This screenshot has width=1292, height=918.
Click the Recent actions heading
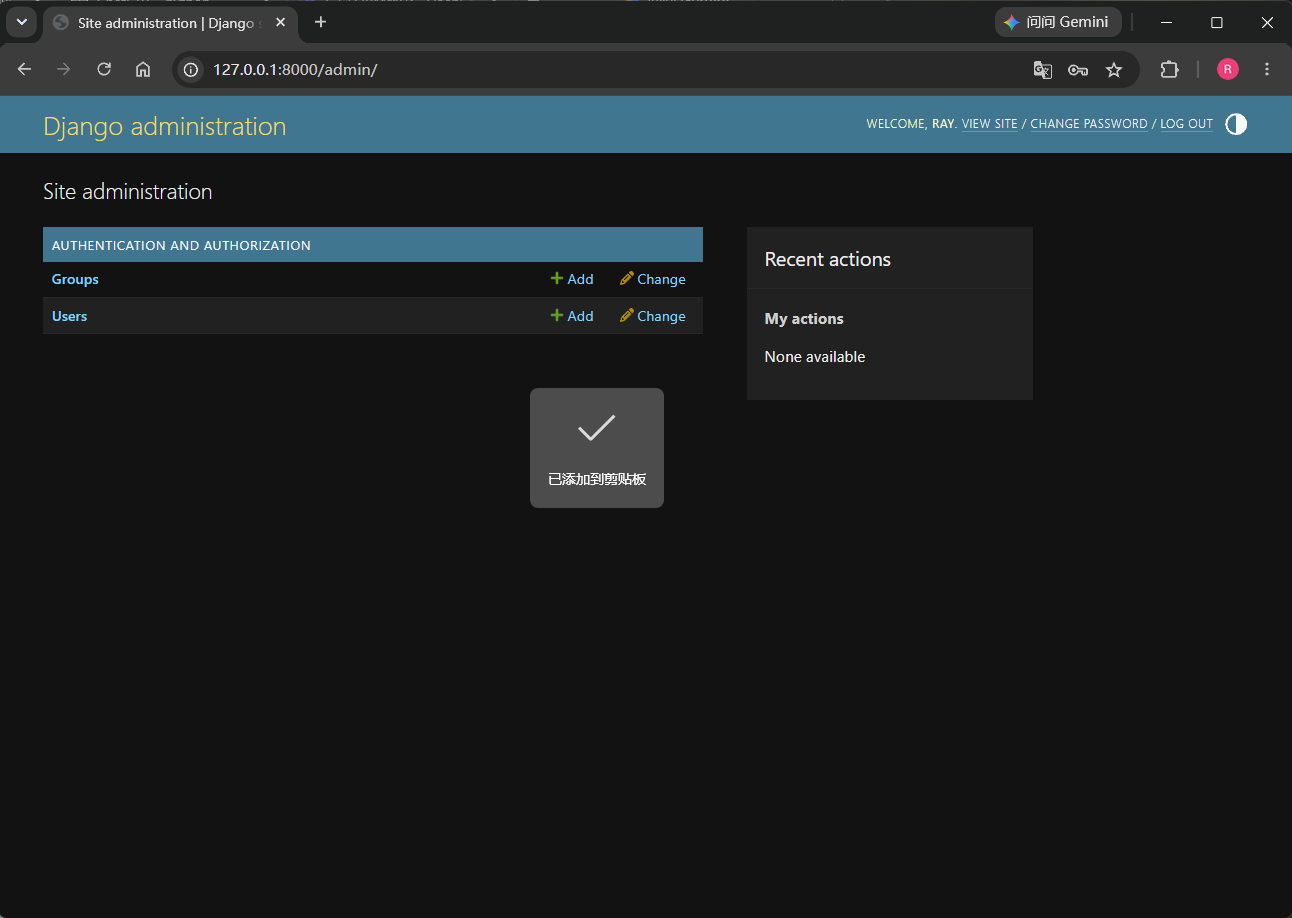[x=828, y=259]
